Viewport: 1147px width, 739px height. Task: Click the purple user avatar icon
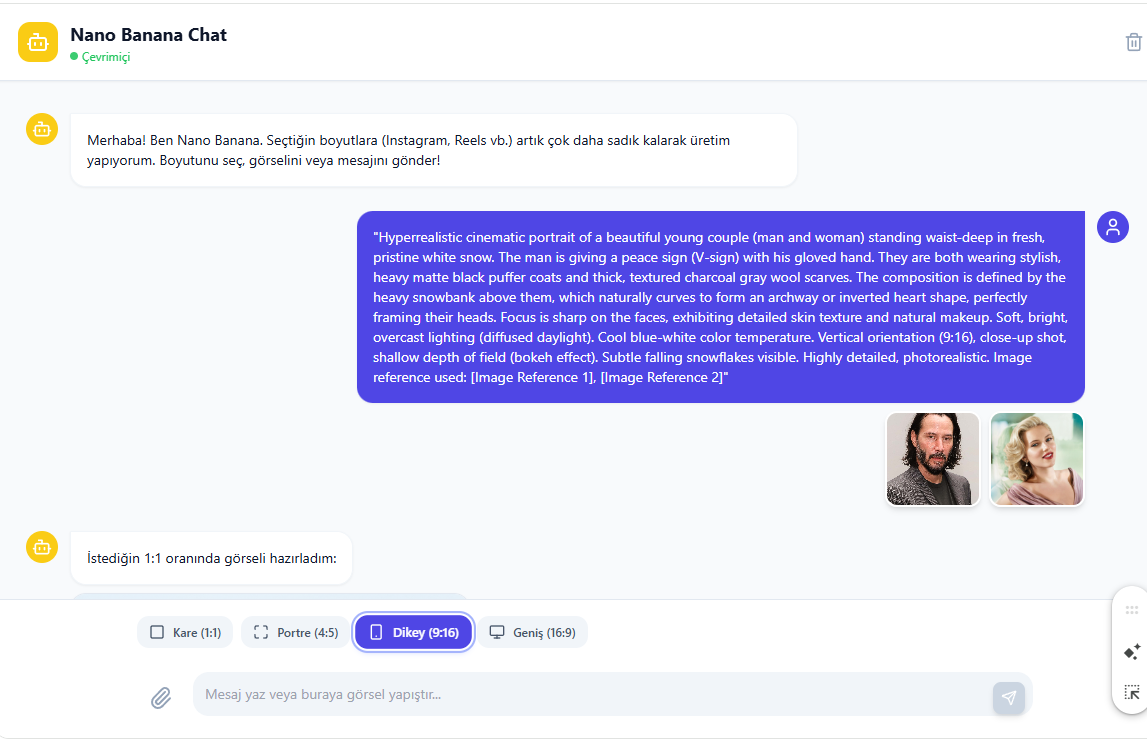[1113, 227]
